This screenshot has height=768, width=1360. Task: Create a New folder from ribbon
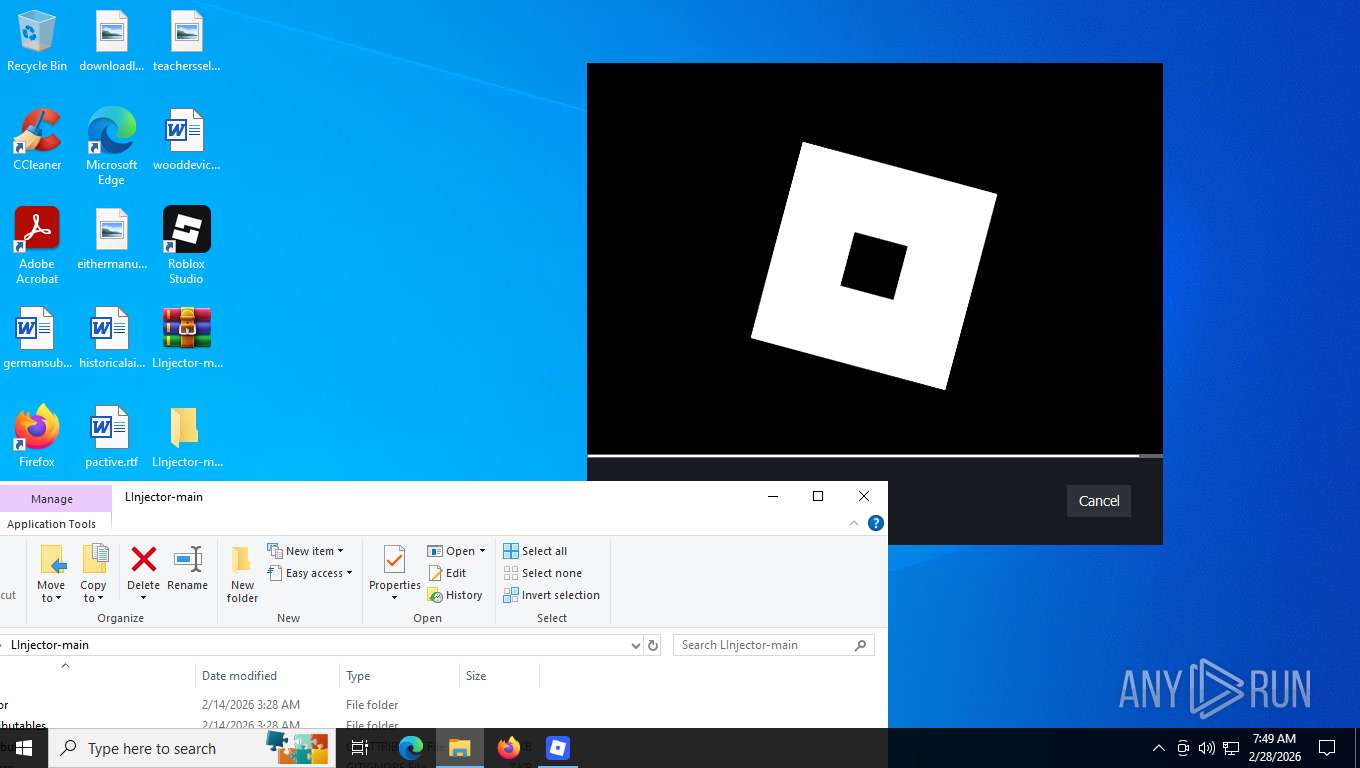[242, 574]
